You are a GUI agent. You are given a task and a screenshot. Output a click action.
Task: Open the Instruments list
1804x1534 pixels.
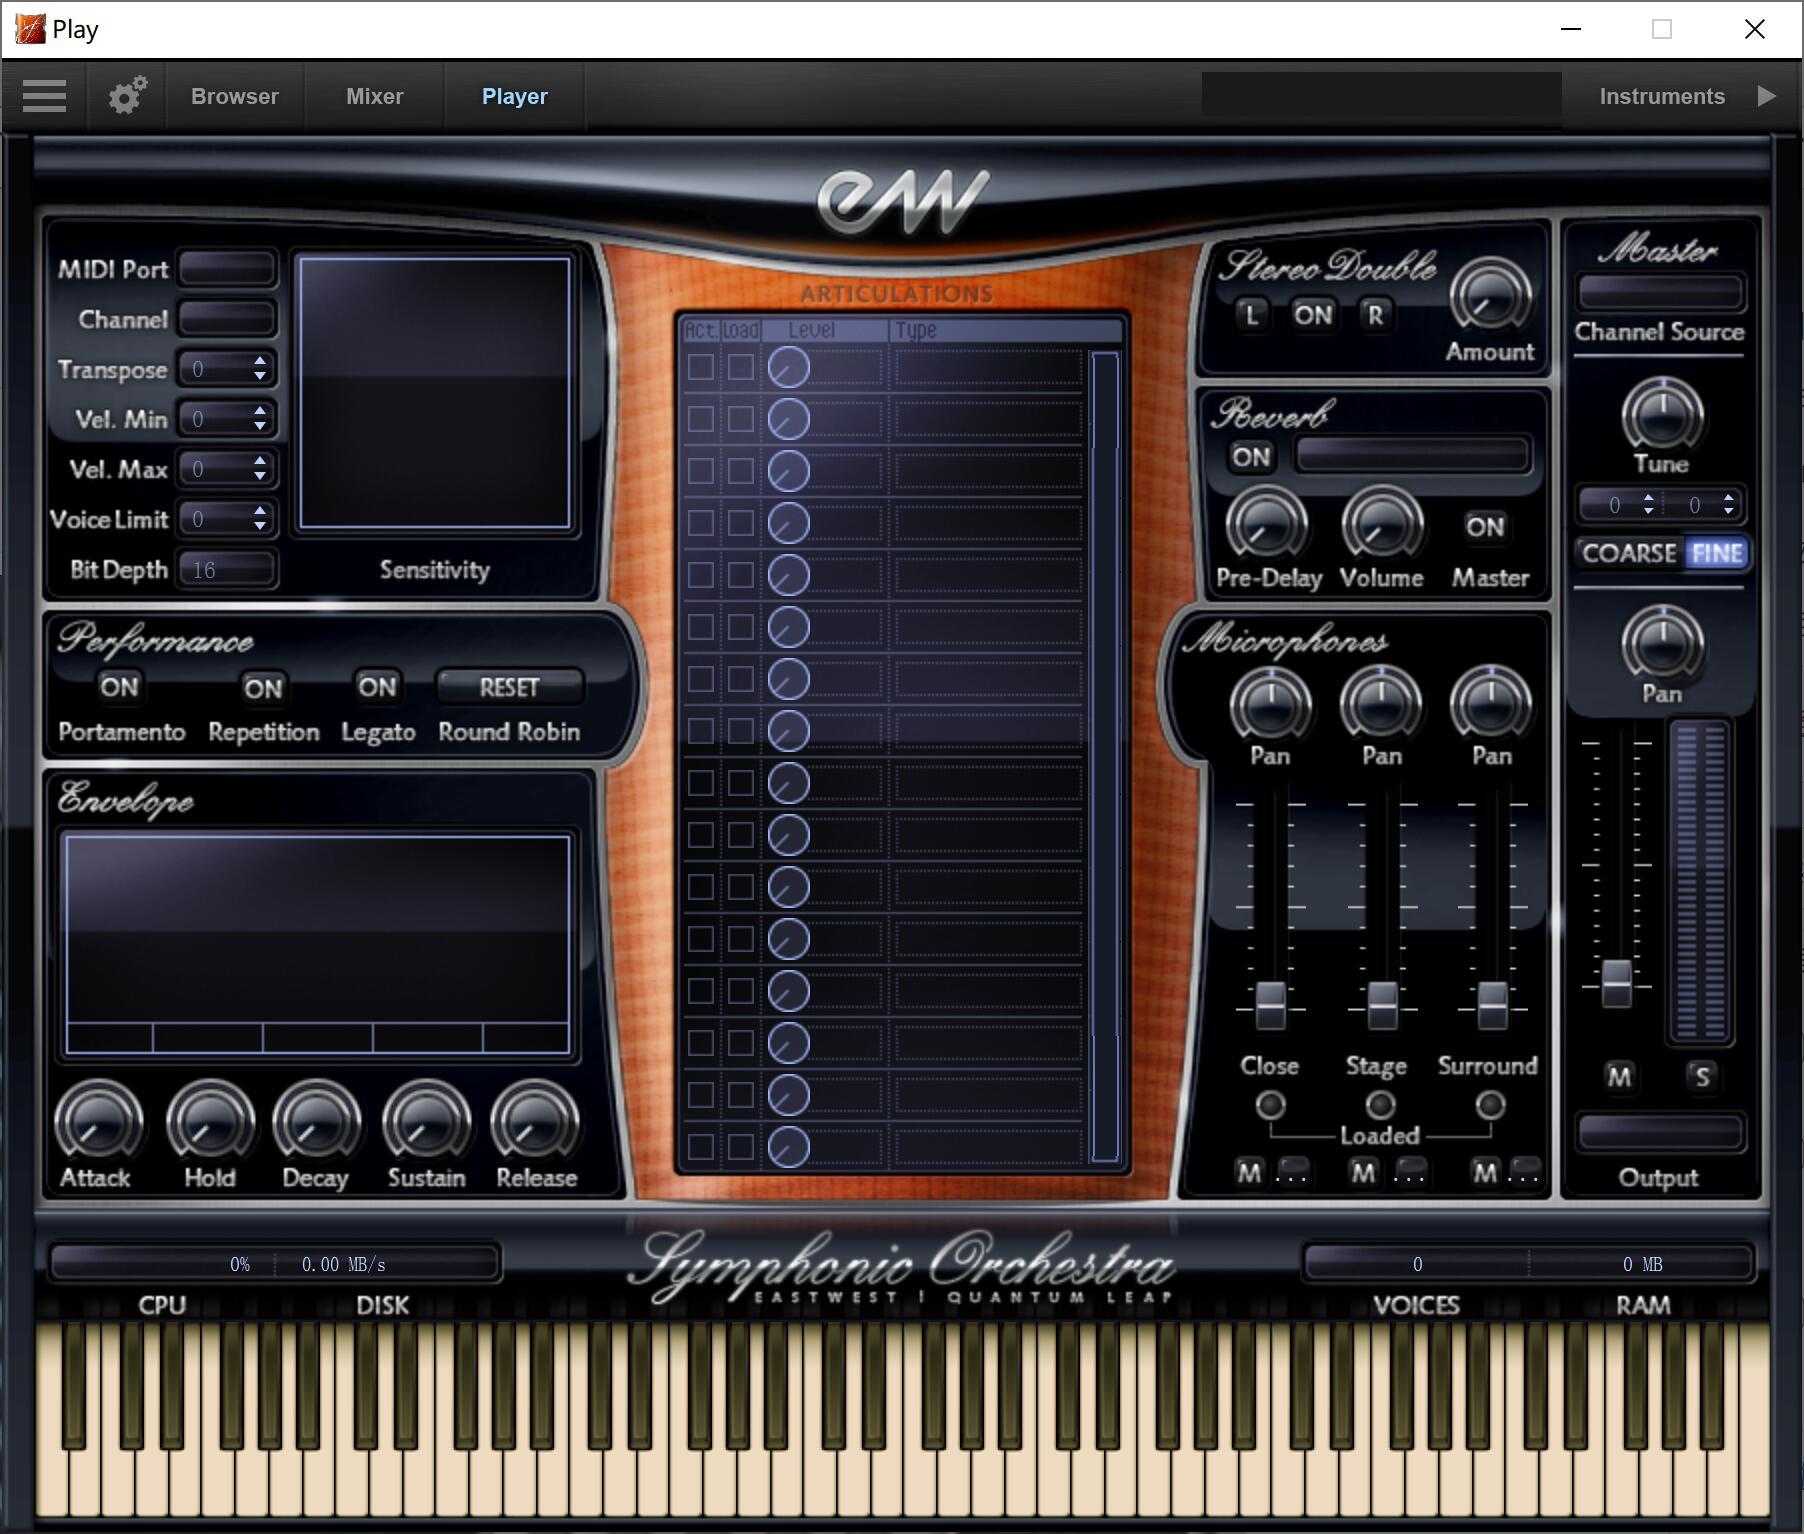[1662, 96]
